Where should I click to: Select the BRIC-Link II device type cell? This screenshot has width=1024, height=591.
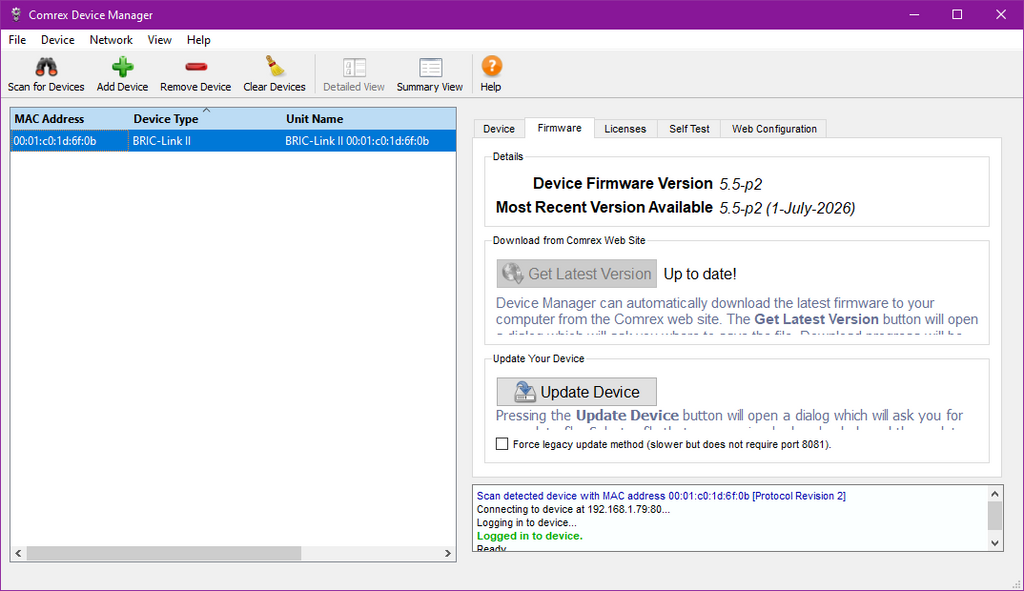click(206, 141)
